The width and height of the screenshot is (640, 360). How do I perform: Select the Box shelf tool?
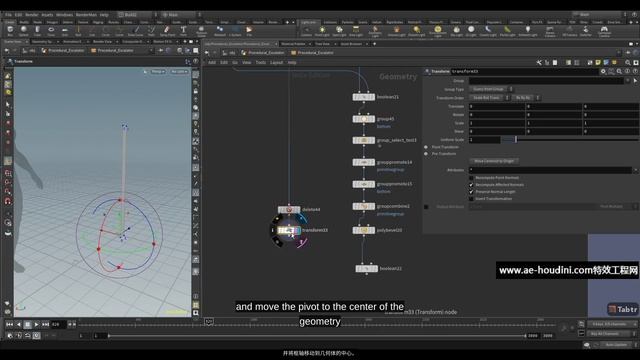click(10, 31)
